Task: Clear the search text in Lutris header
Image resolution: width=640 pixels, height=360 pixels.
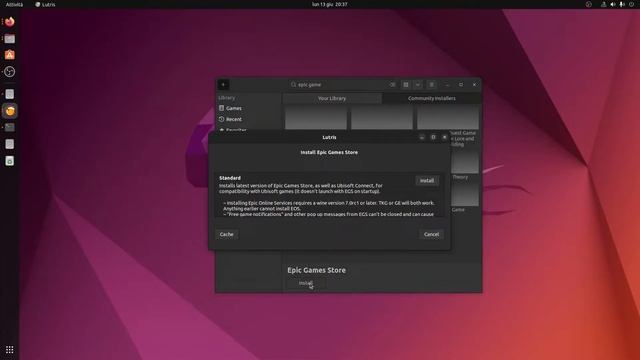Action: (393, 84)
